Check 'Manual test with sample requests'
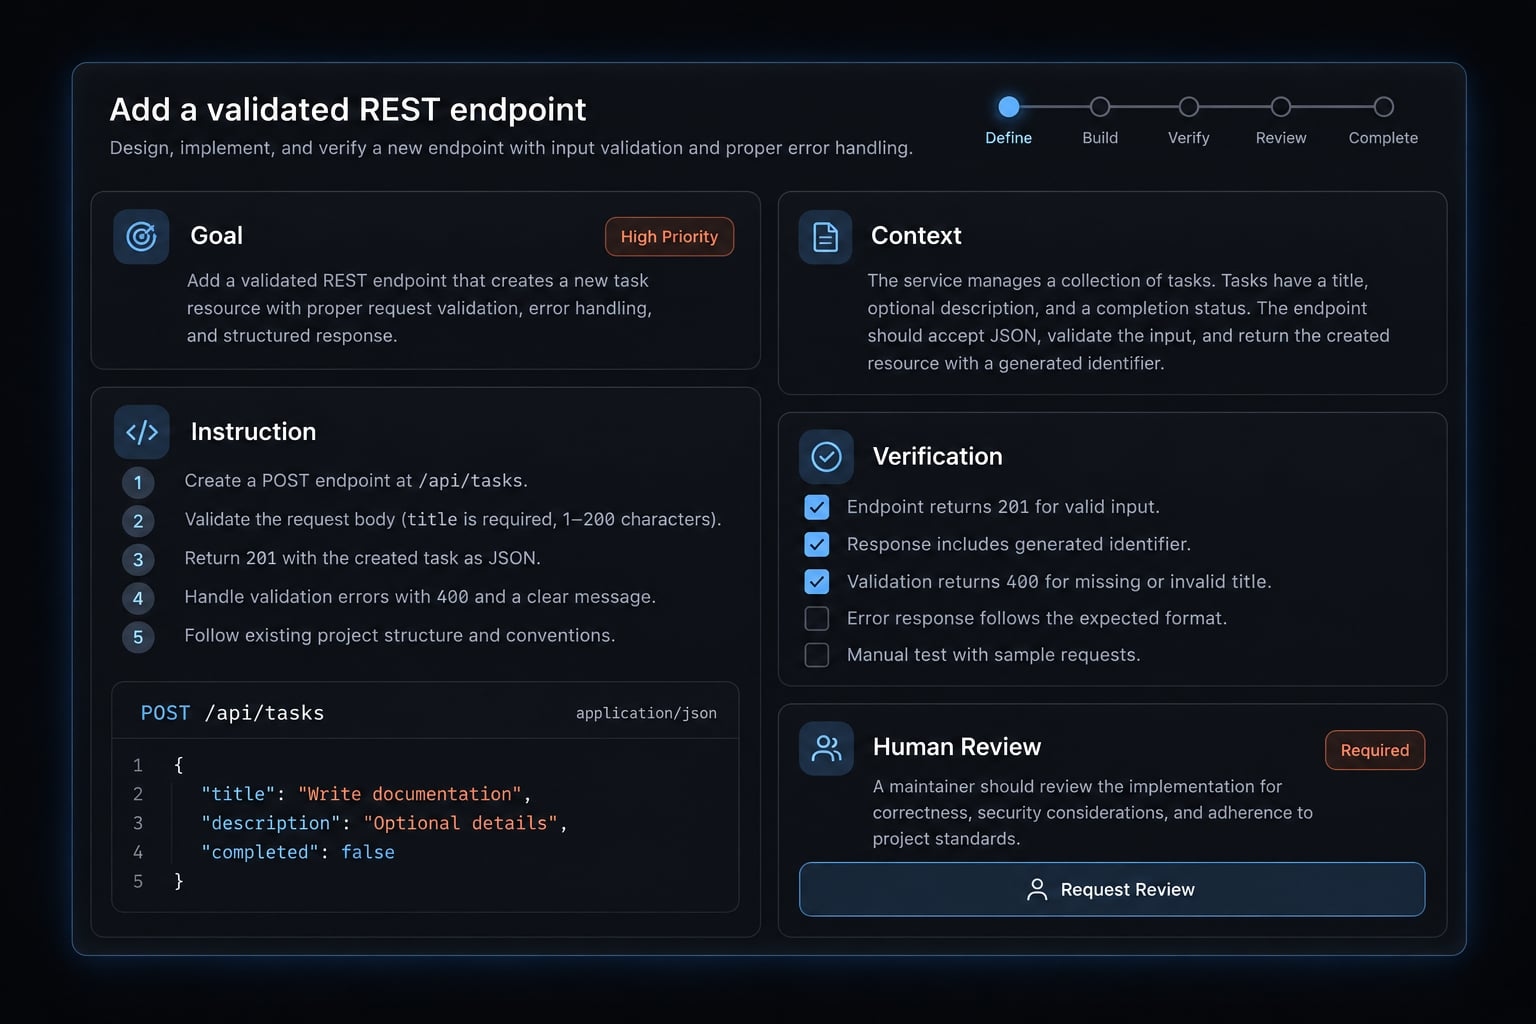The height and width of the screenshot is (1024, 1536). [x=817, y=655]
